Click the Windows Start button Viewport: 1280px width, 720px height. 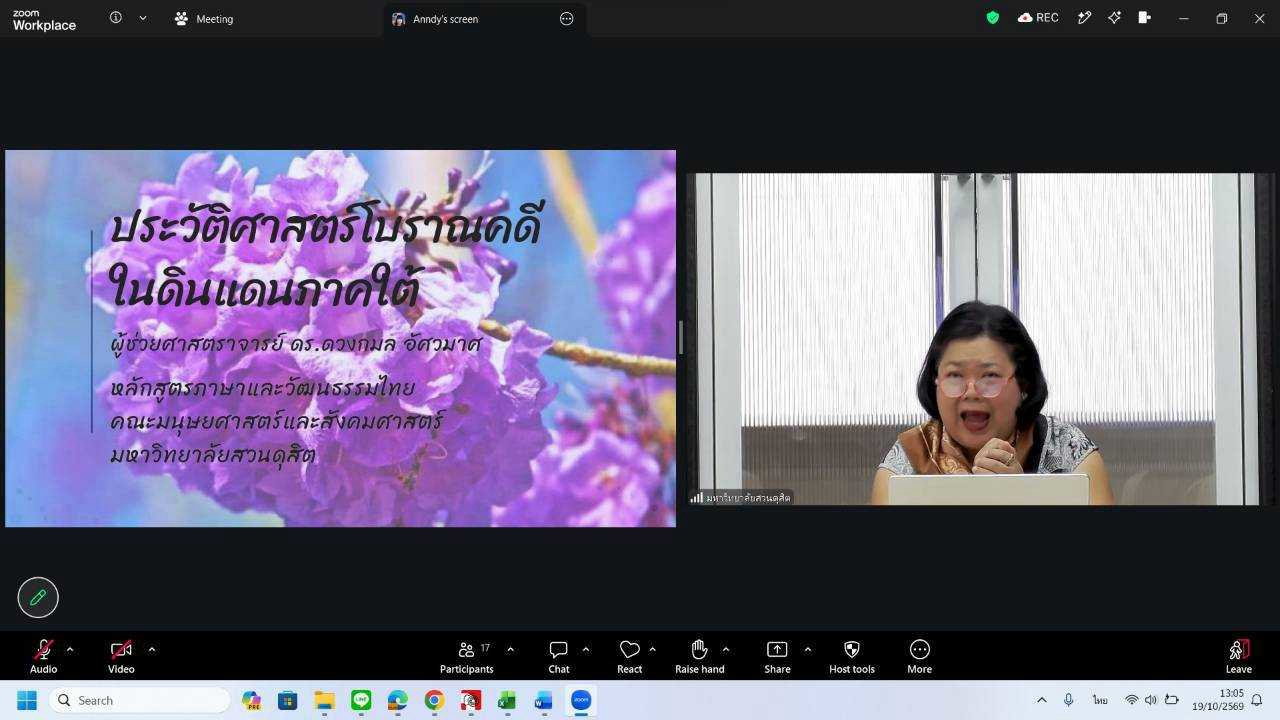point(27,700)
